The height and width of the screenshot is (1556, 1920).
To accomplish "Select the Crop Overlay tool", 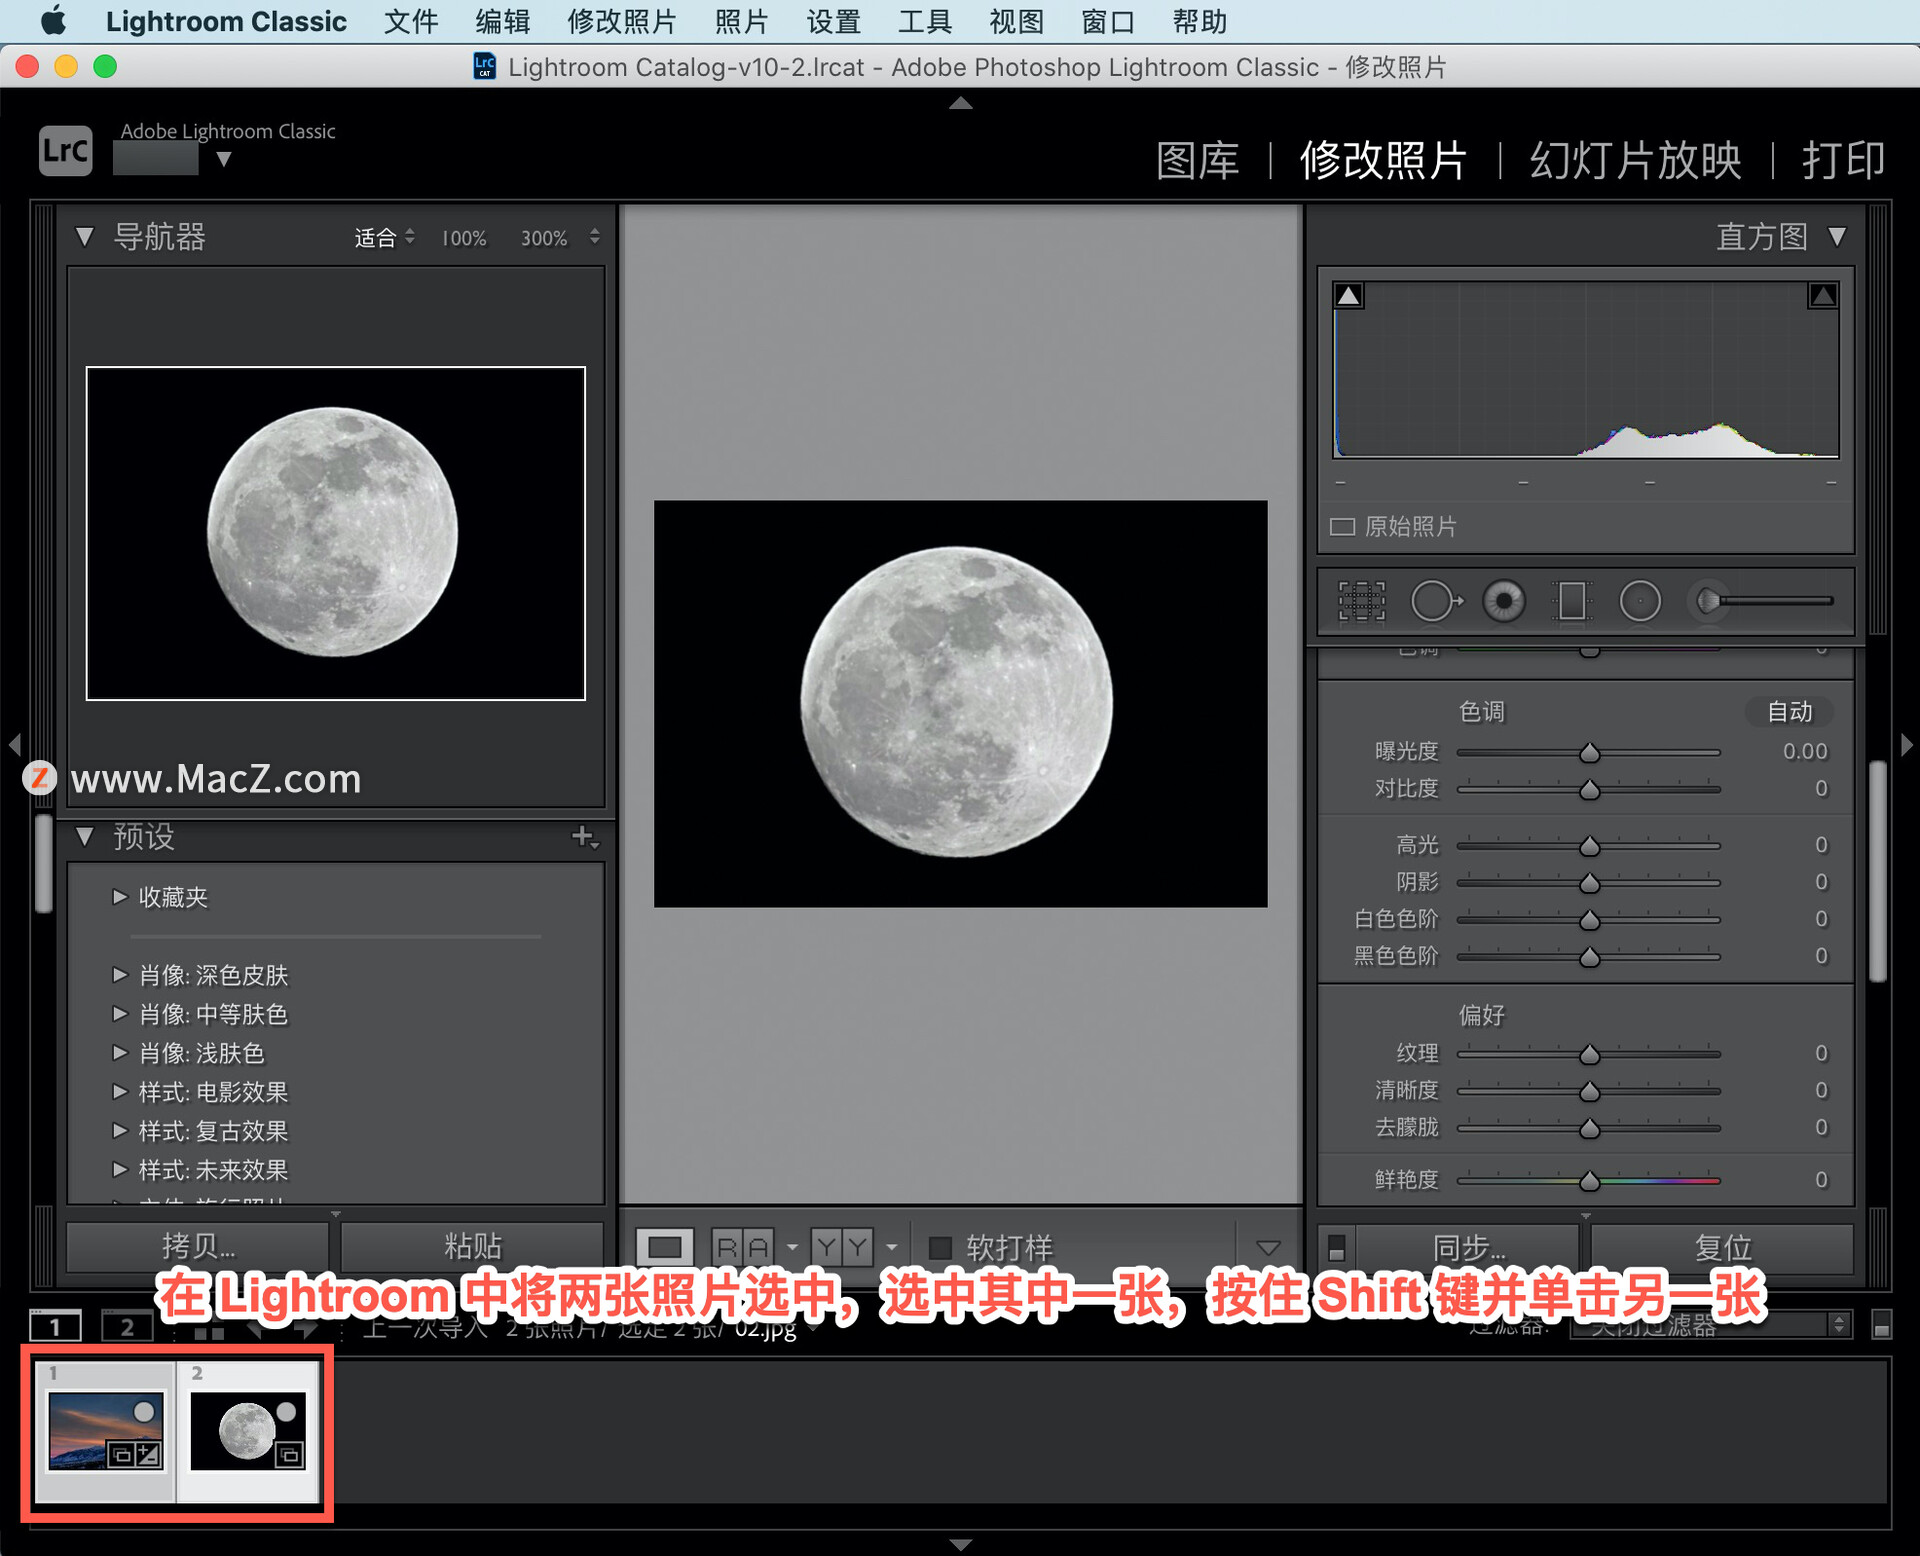I will [1361, 602].
